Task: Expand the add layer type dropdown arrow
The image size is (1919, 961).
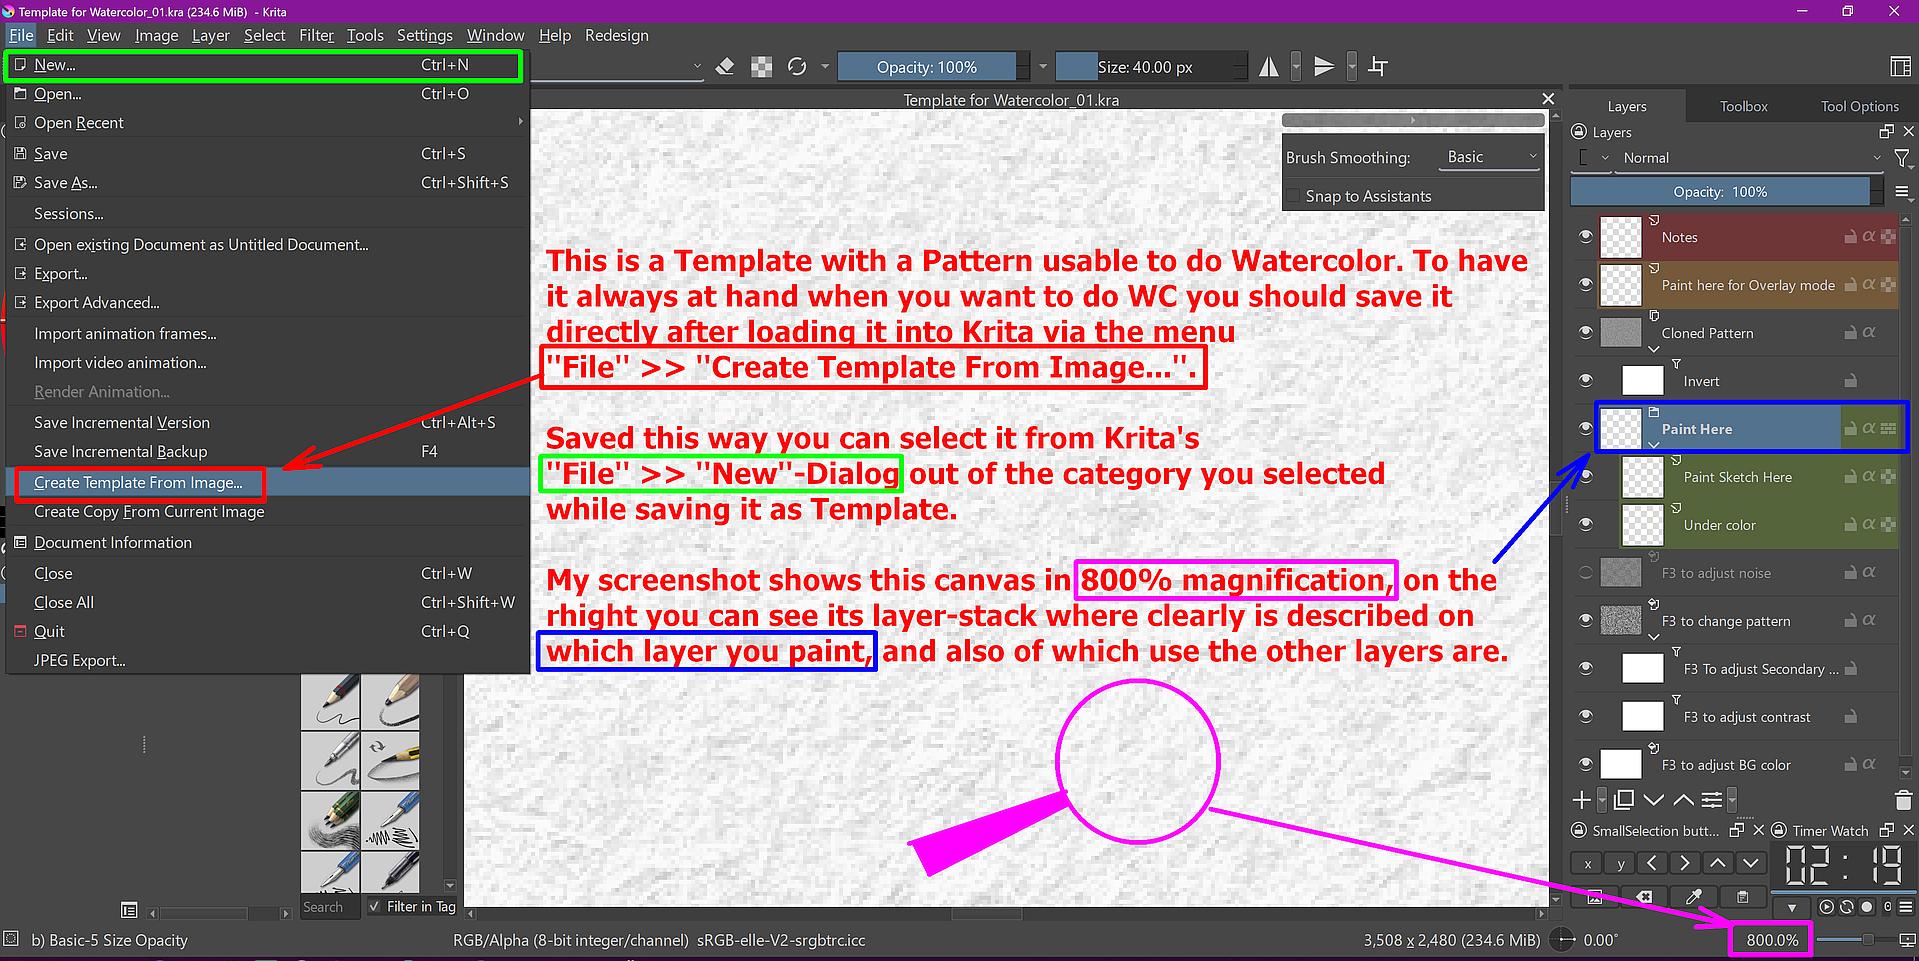Action: click(1602, 799)
